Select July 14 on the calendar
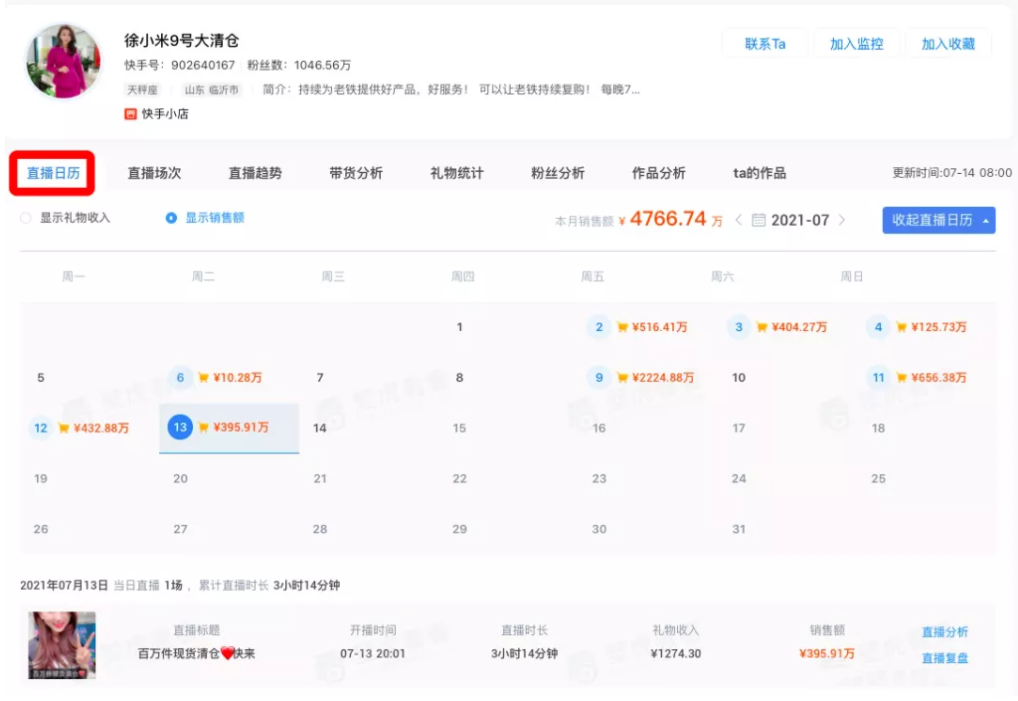The height and width of the screenshot is (701, 1018). 320,428
